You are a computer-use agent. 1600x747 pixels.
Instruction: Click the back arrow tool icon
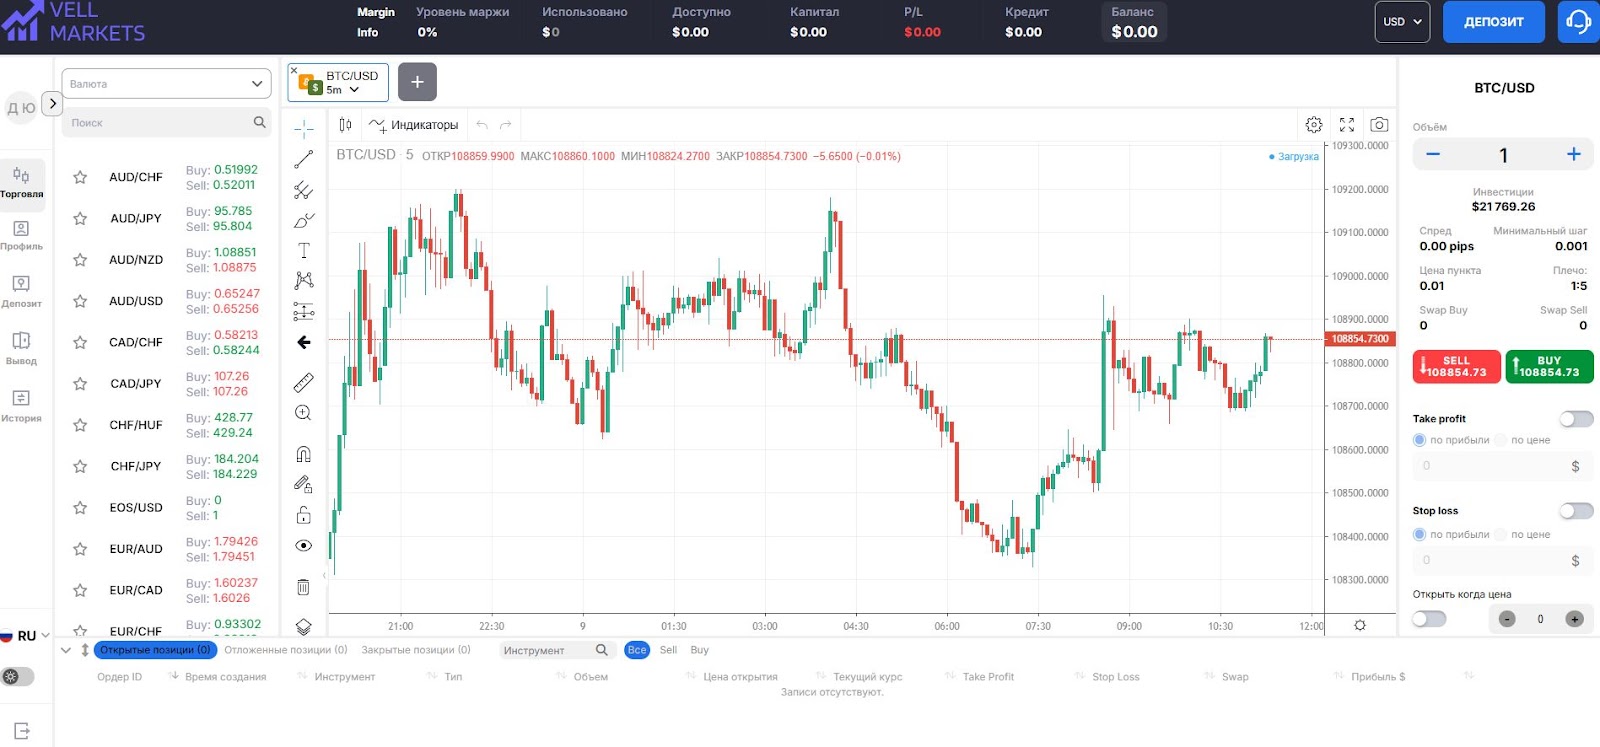tap(304, 342)
